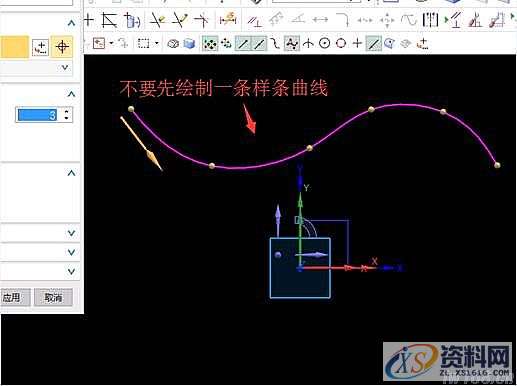Select the Make Corner tool

202,20
